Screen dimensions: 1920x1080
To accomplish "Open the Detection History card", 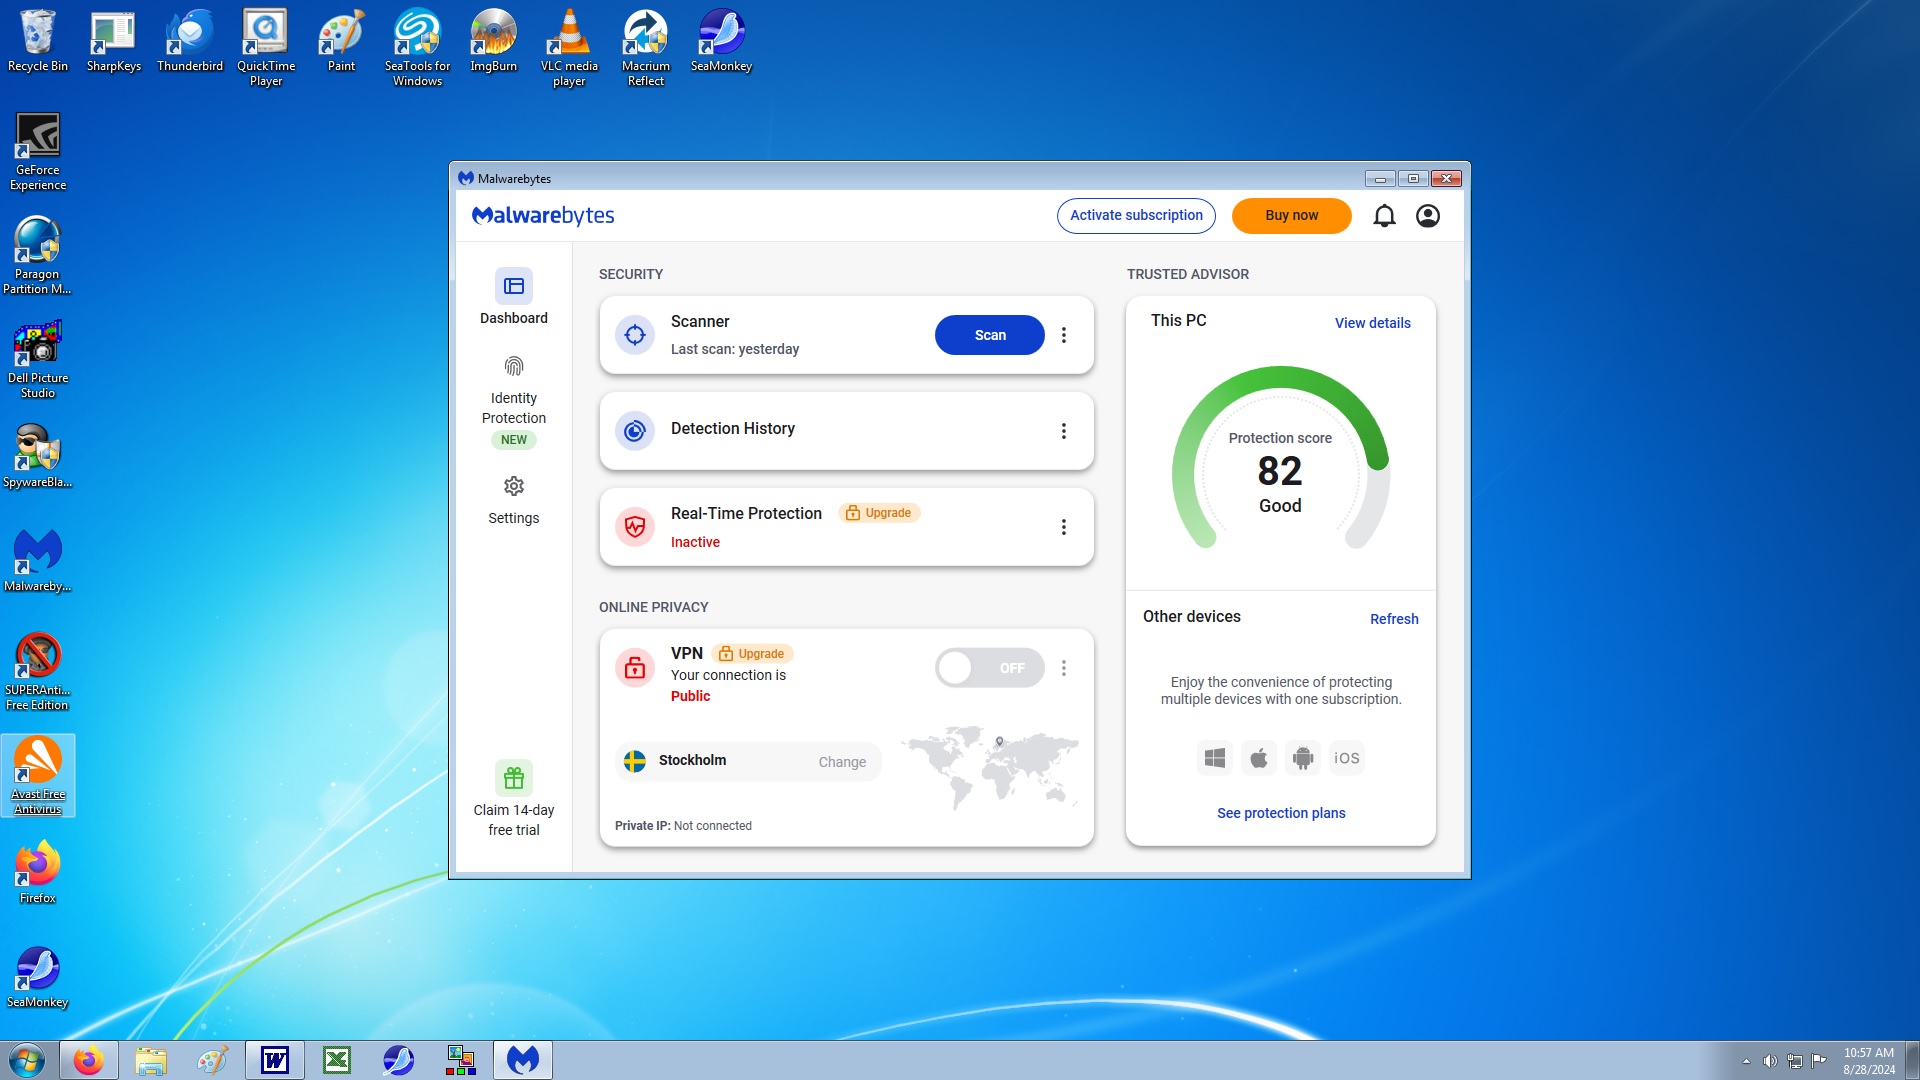I will [846, 431].
